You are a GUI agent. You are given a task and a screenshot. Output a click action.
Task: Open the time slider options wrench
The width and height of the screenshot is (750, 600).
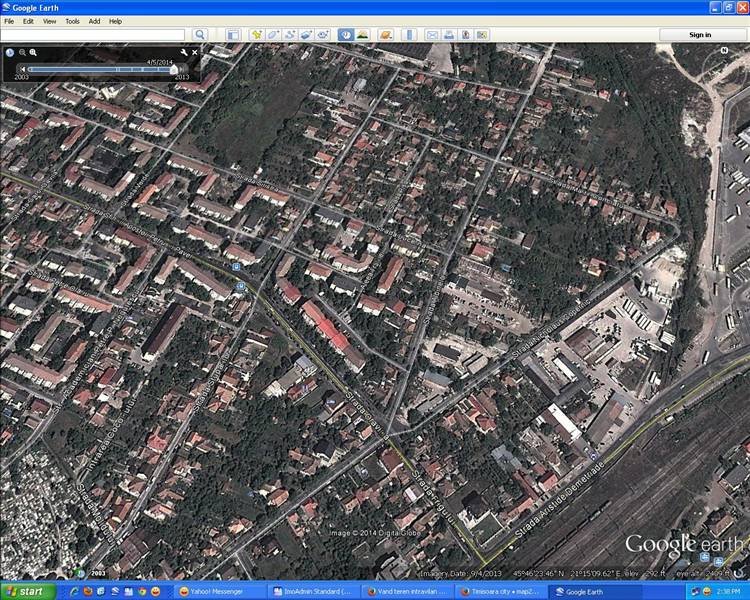click(184, 51)
